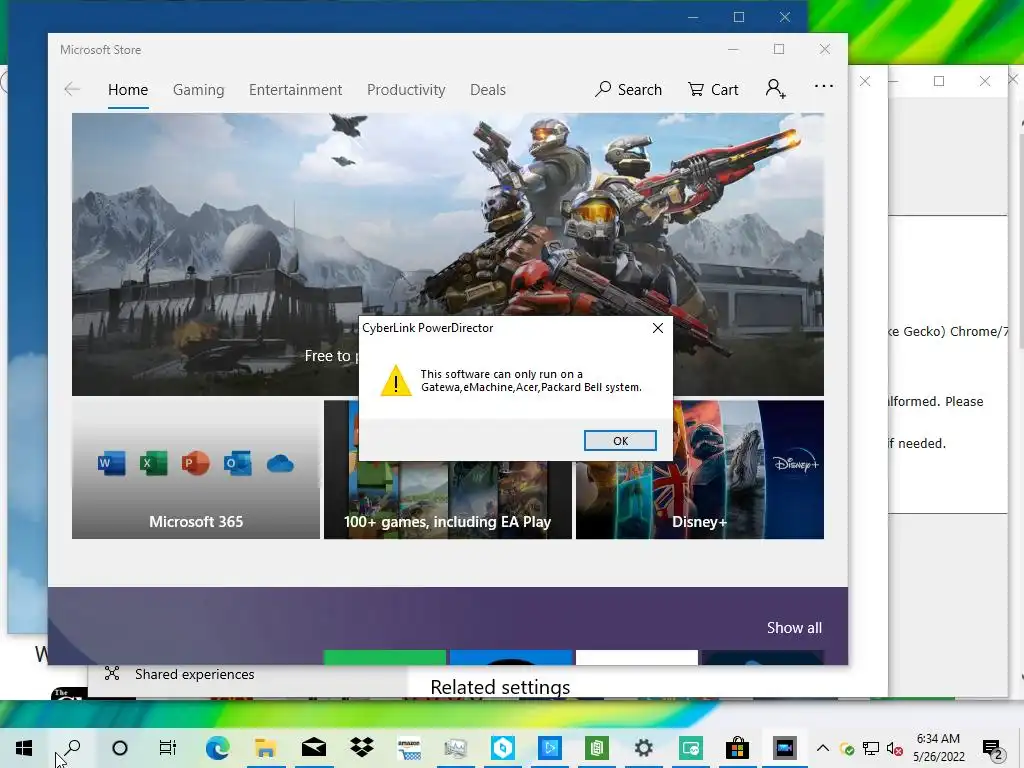The image size is (1024, 768).
Task: Click the sign-in account icon
Action: 775,88
